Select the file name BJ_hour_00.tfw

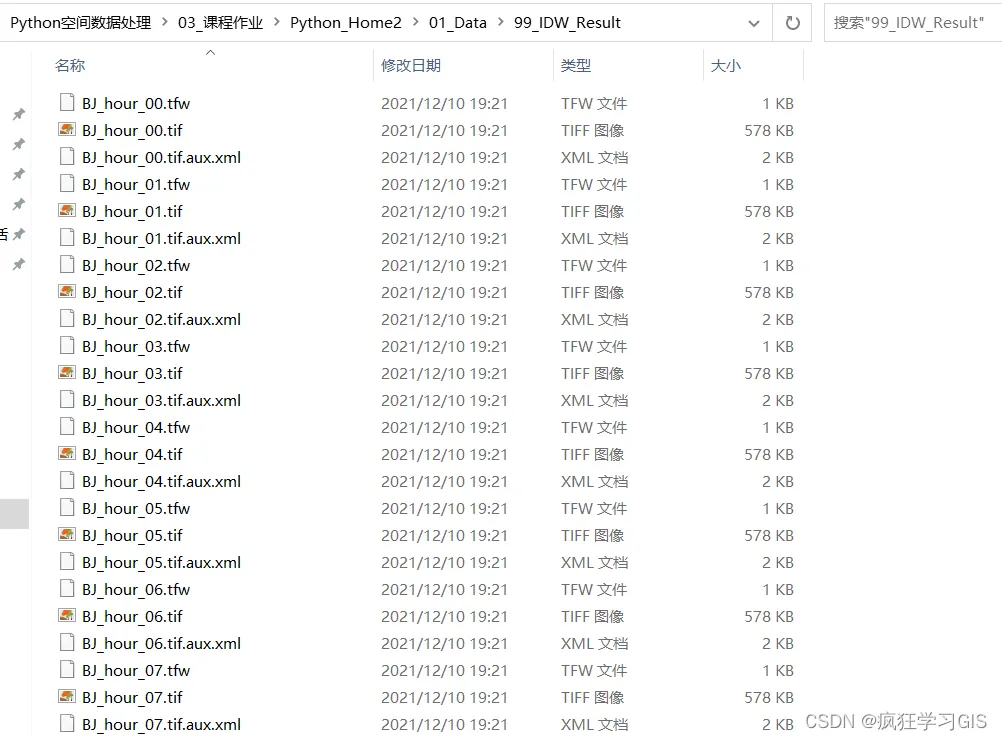click(x=135, y=104)
